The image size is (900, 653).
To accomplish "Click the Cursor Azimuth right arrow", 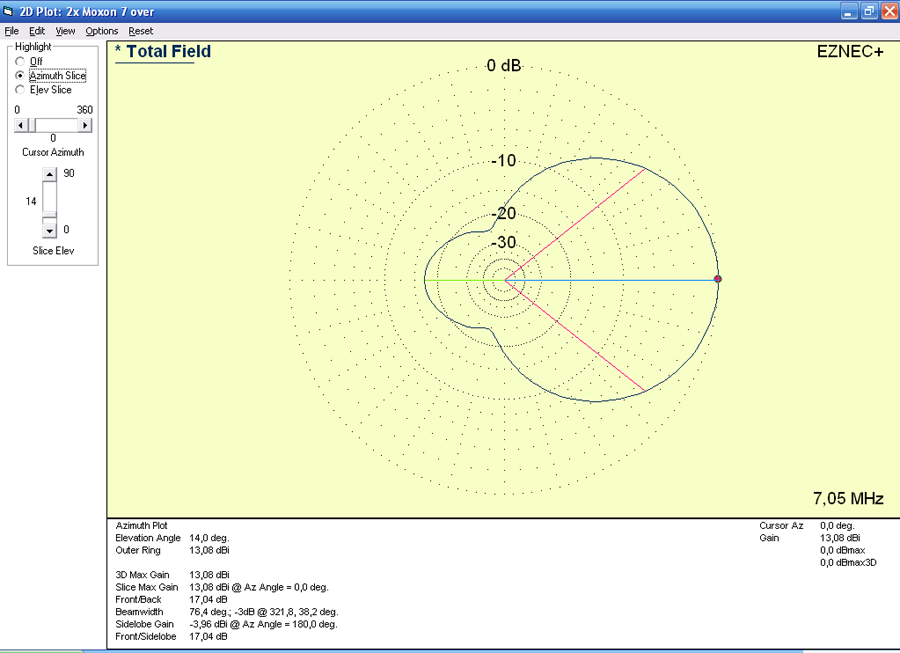I will 85,125.
